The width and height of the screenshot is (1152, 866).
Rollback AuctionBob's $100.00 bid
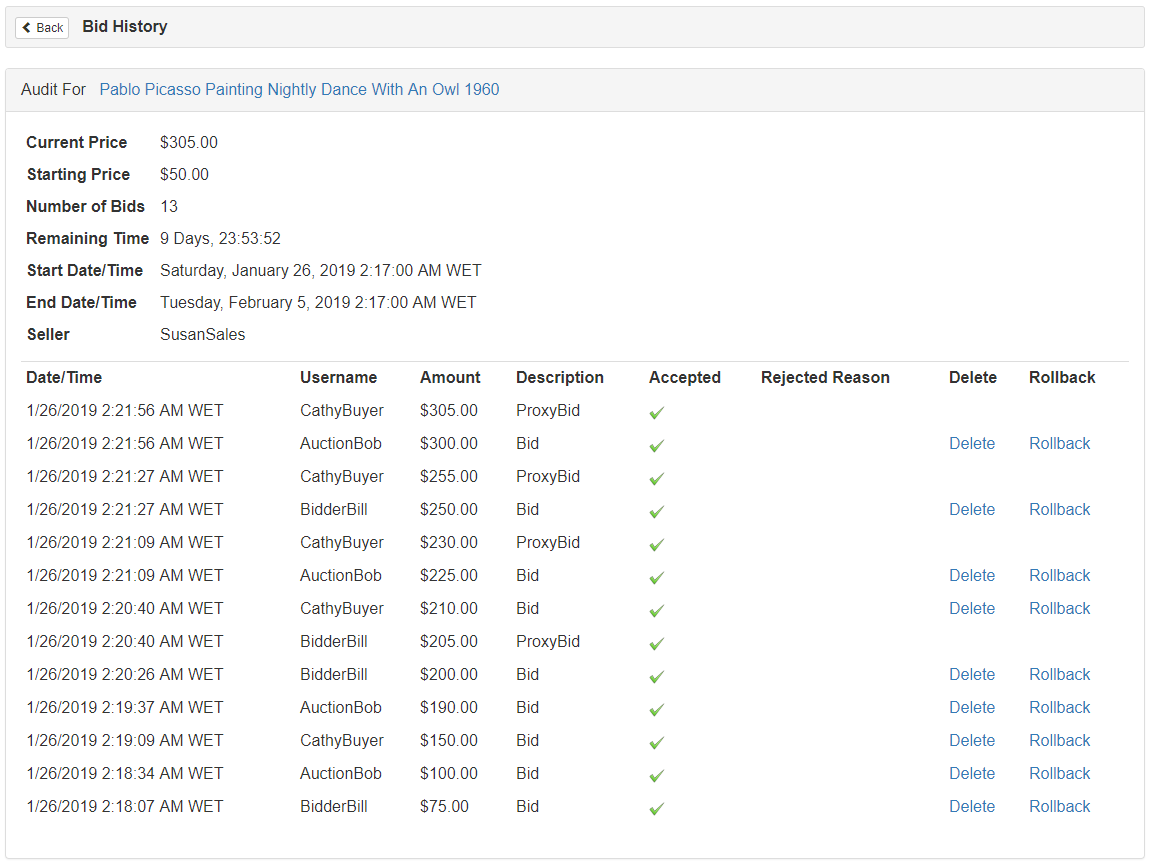tap(1059, 774)
